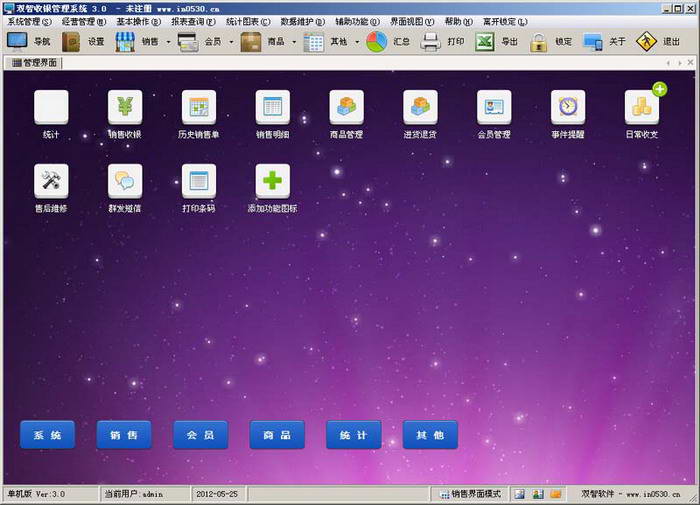Open the 系统管理(S) menu

(x=29, y=21)
